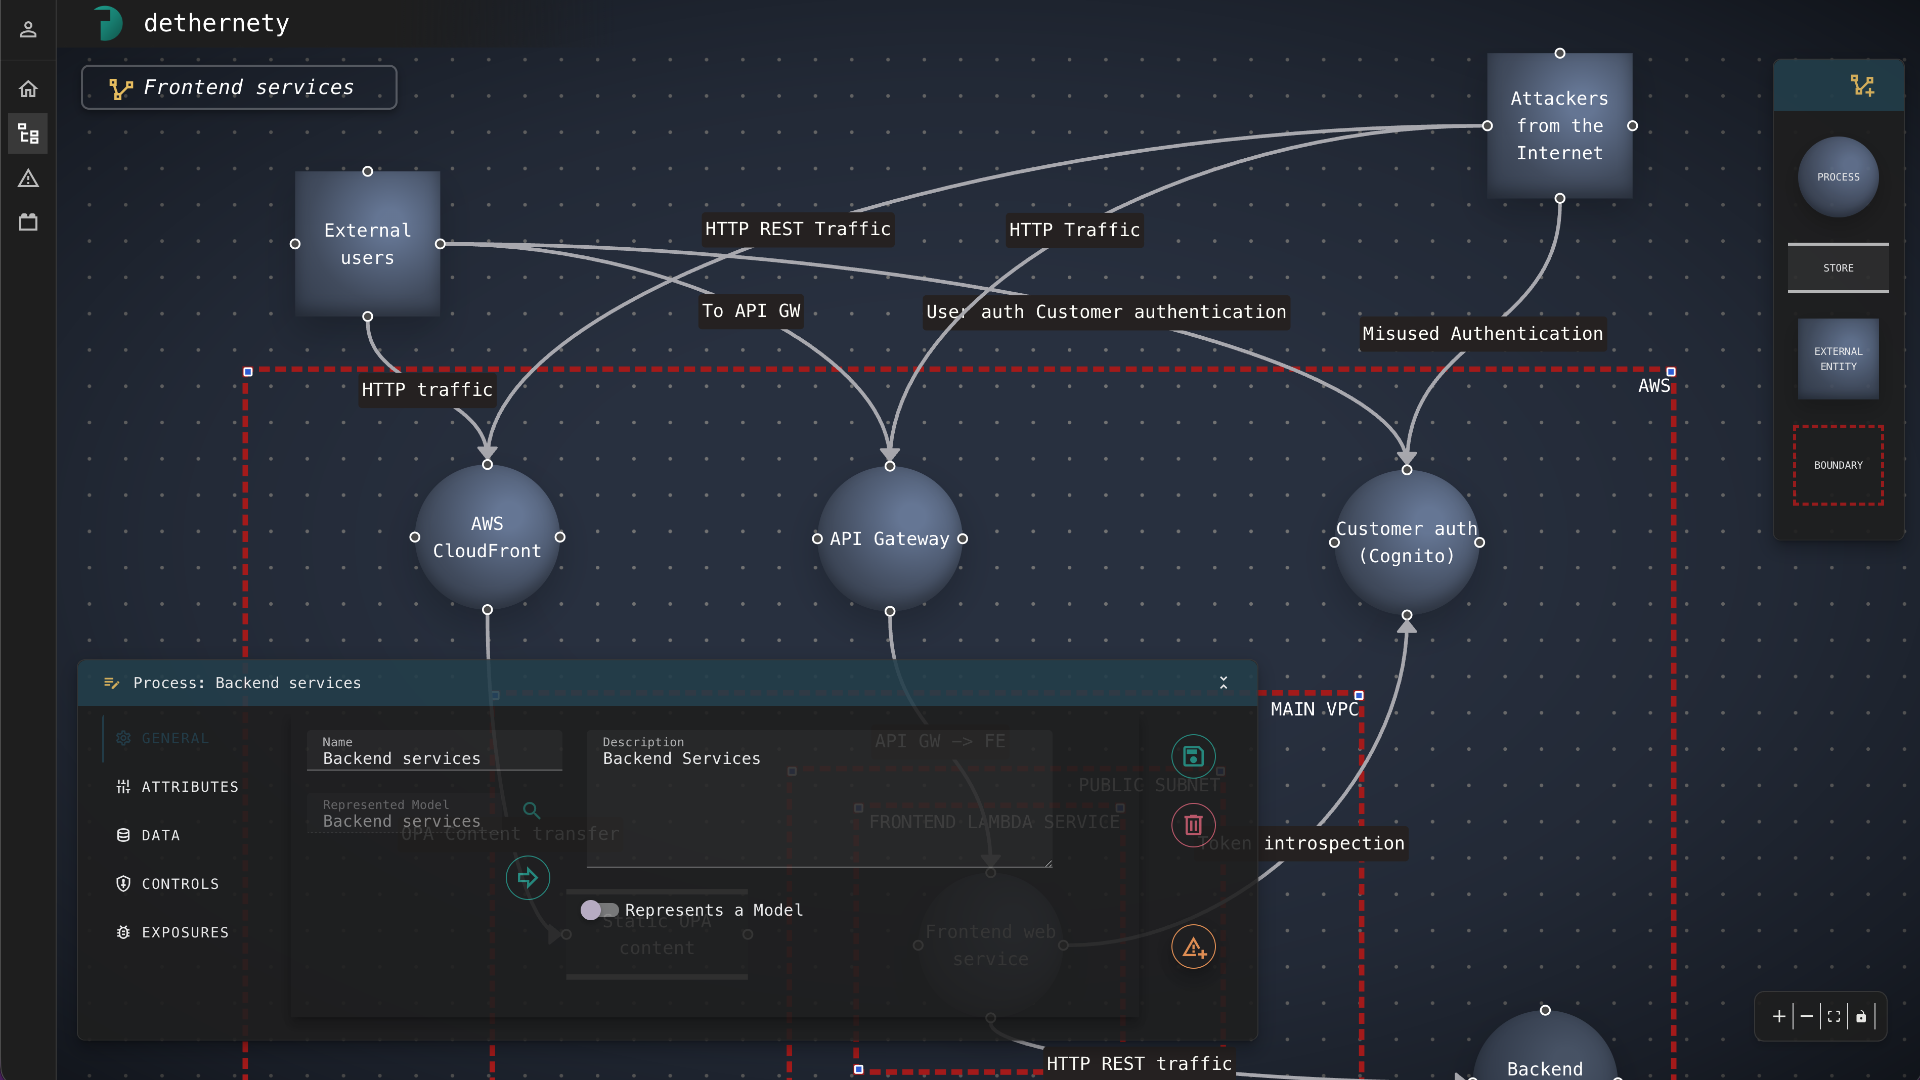Click the add-node icon atop palette
The height and width of the screenshot is (1080, 1920).
(1862, 86)
